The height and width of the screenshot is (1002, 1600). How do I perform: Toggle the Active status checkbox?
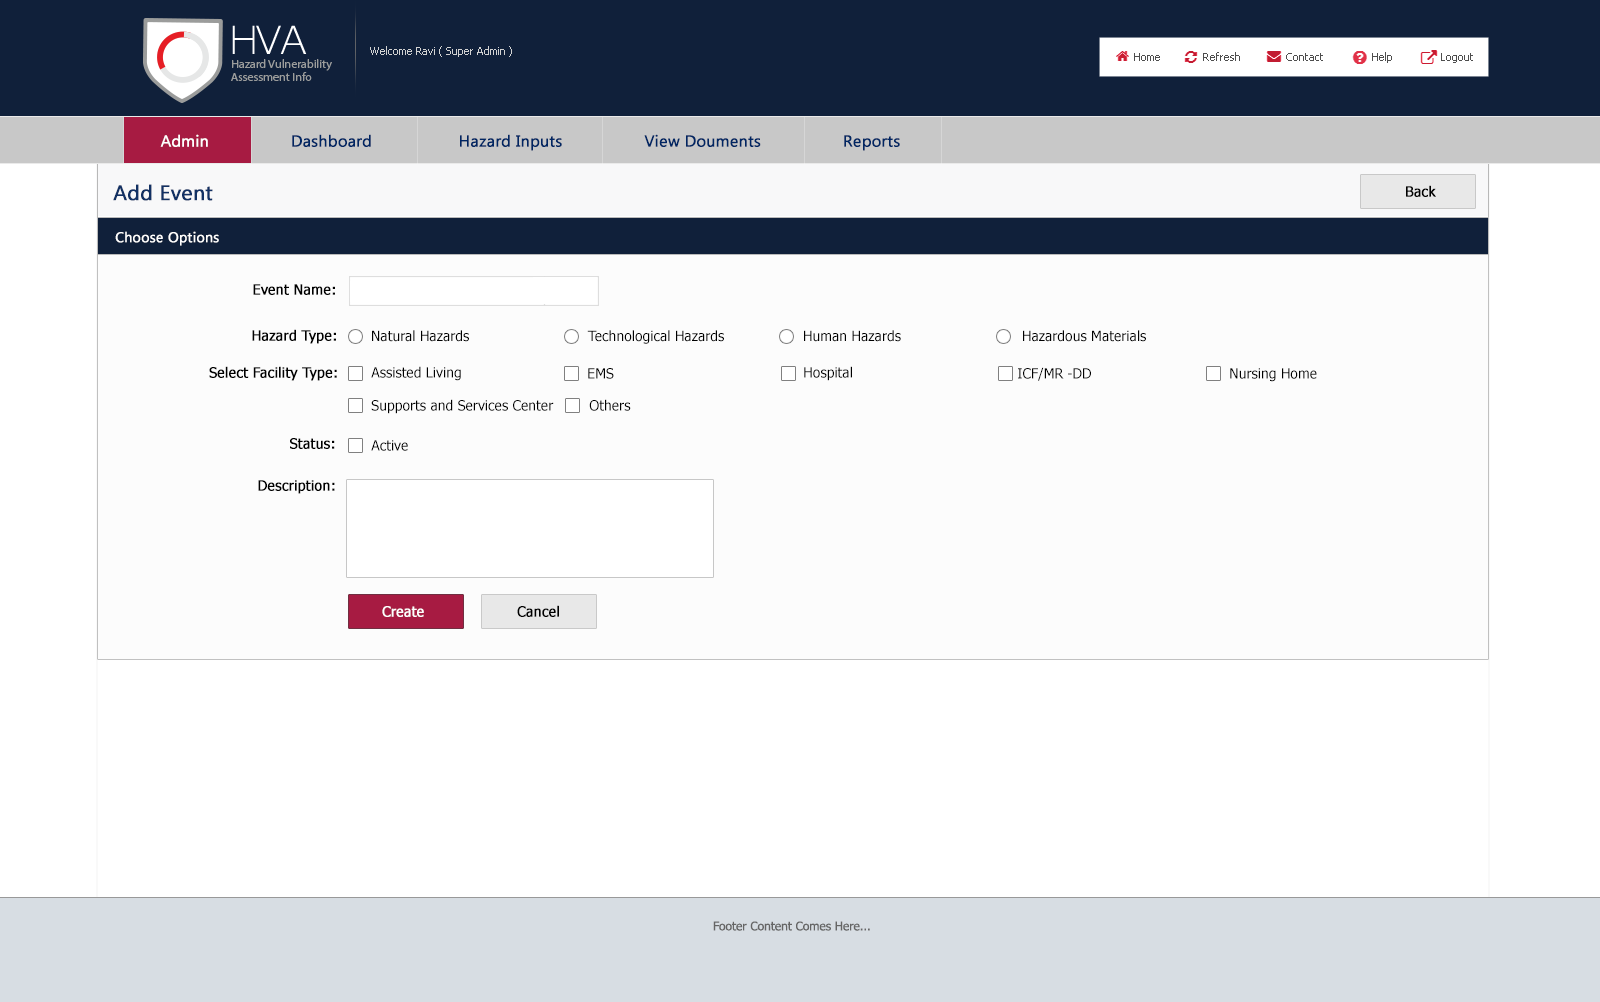(x=355, y=446)
